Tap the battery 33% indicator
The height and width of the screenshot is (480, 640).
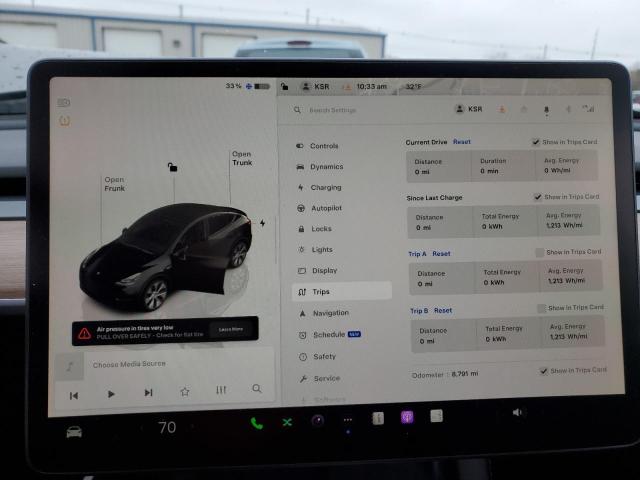[247, 86]
